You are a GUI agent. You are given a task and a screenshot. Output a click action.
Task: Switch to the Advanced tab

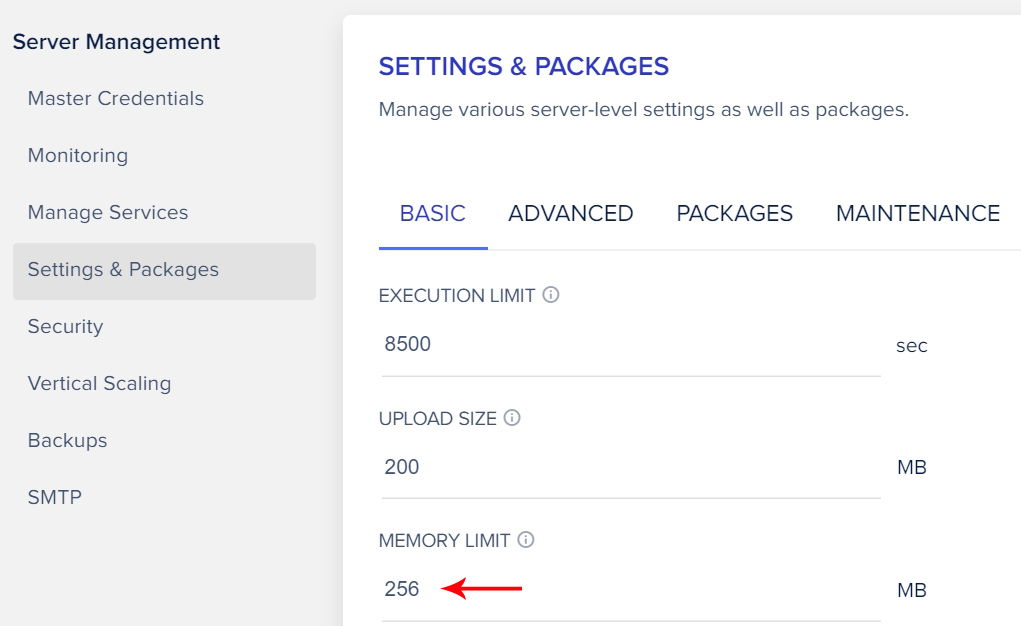570,213
